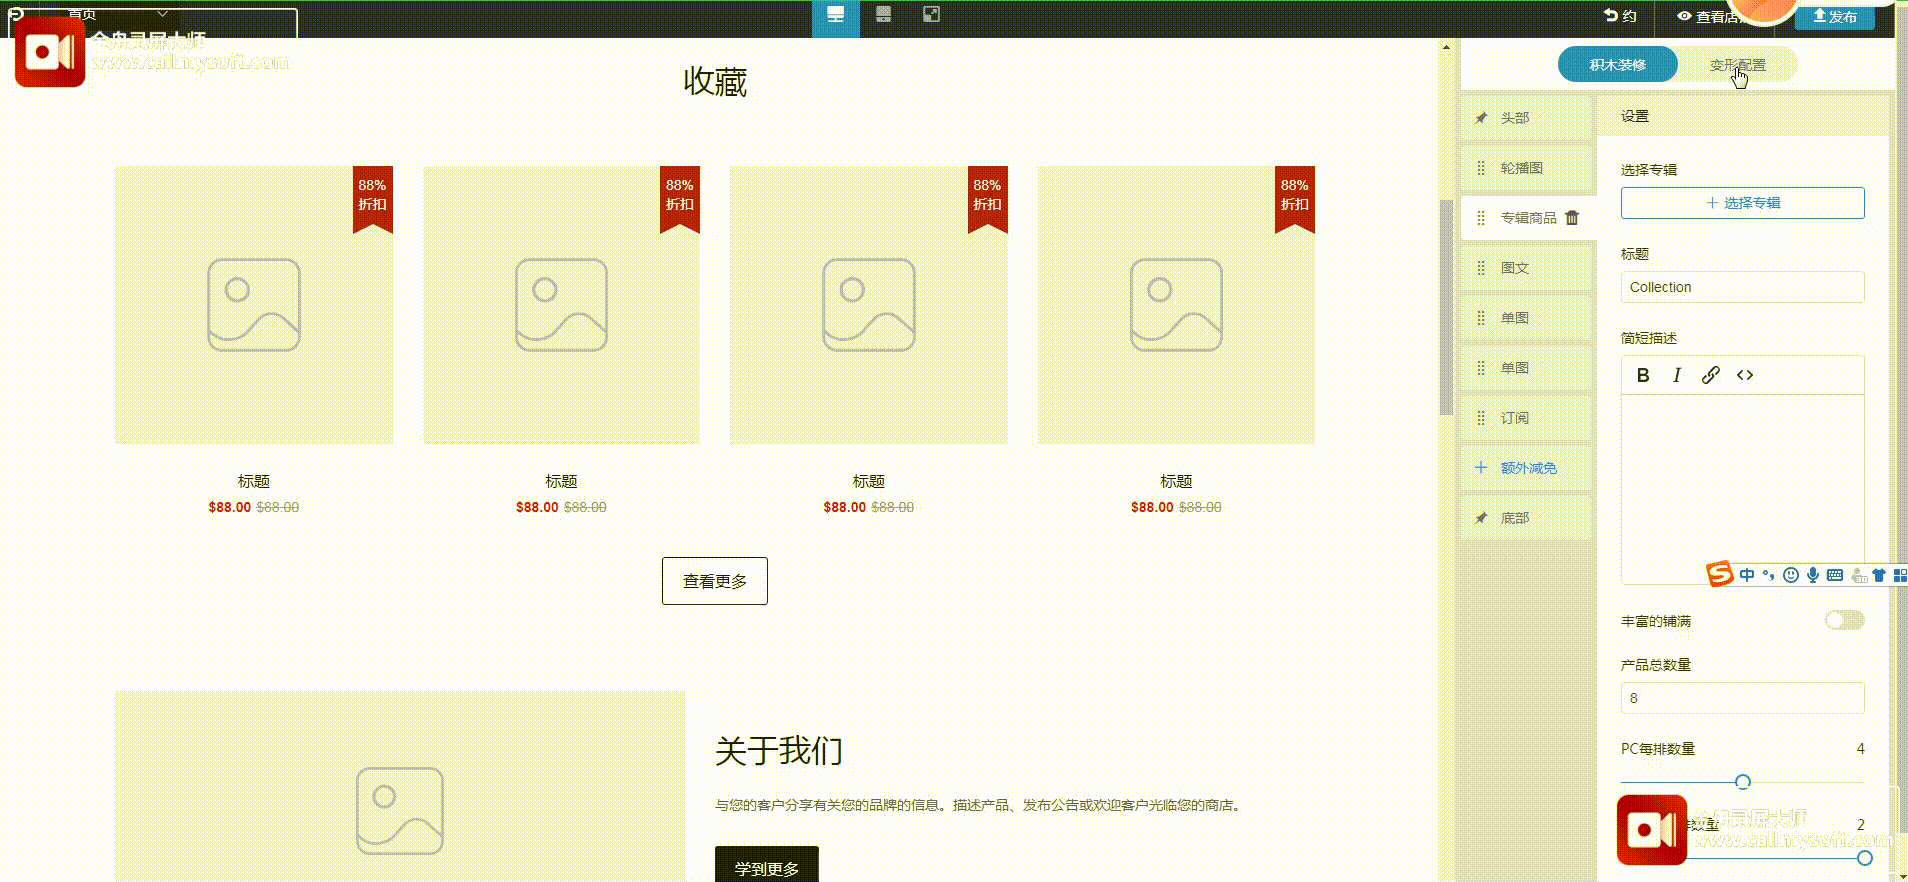Screen dimensions: 1908x882
Task: Click the 标题 input containing Collection
Action: (1742, 287)
